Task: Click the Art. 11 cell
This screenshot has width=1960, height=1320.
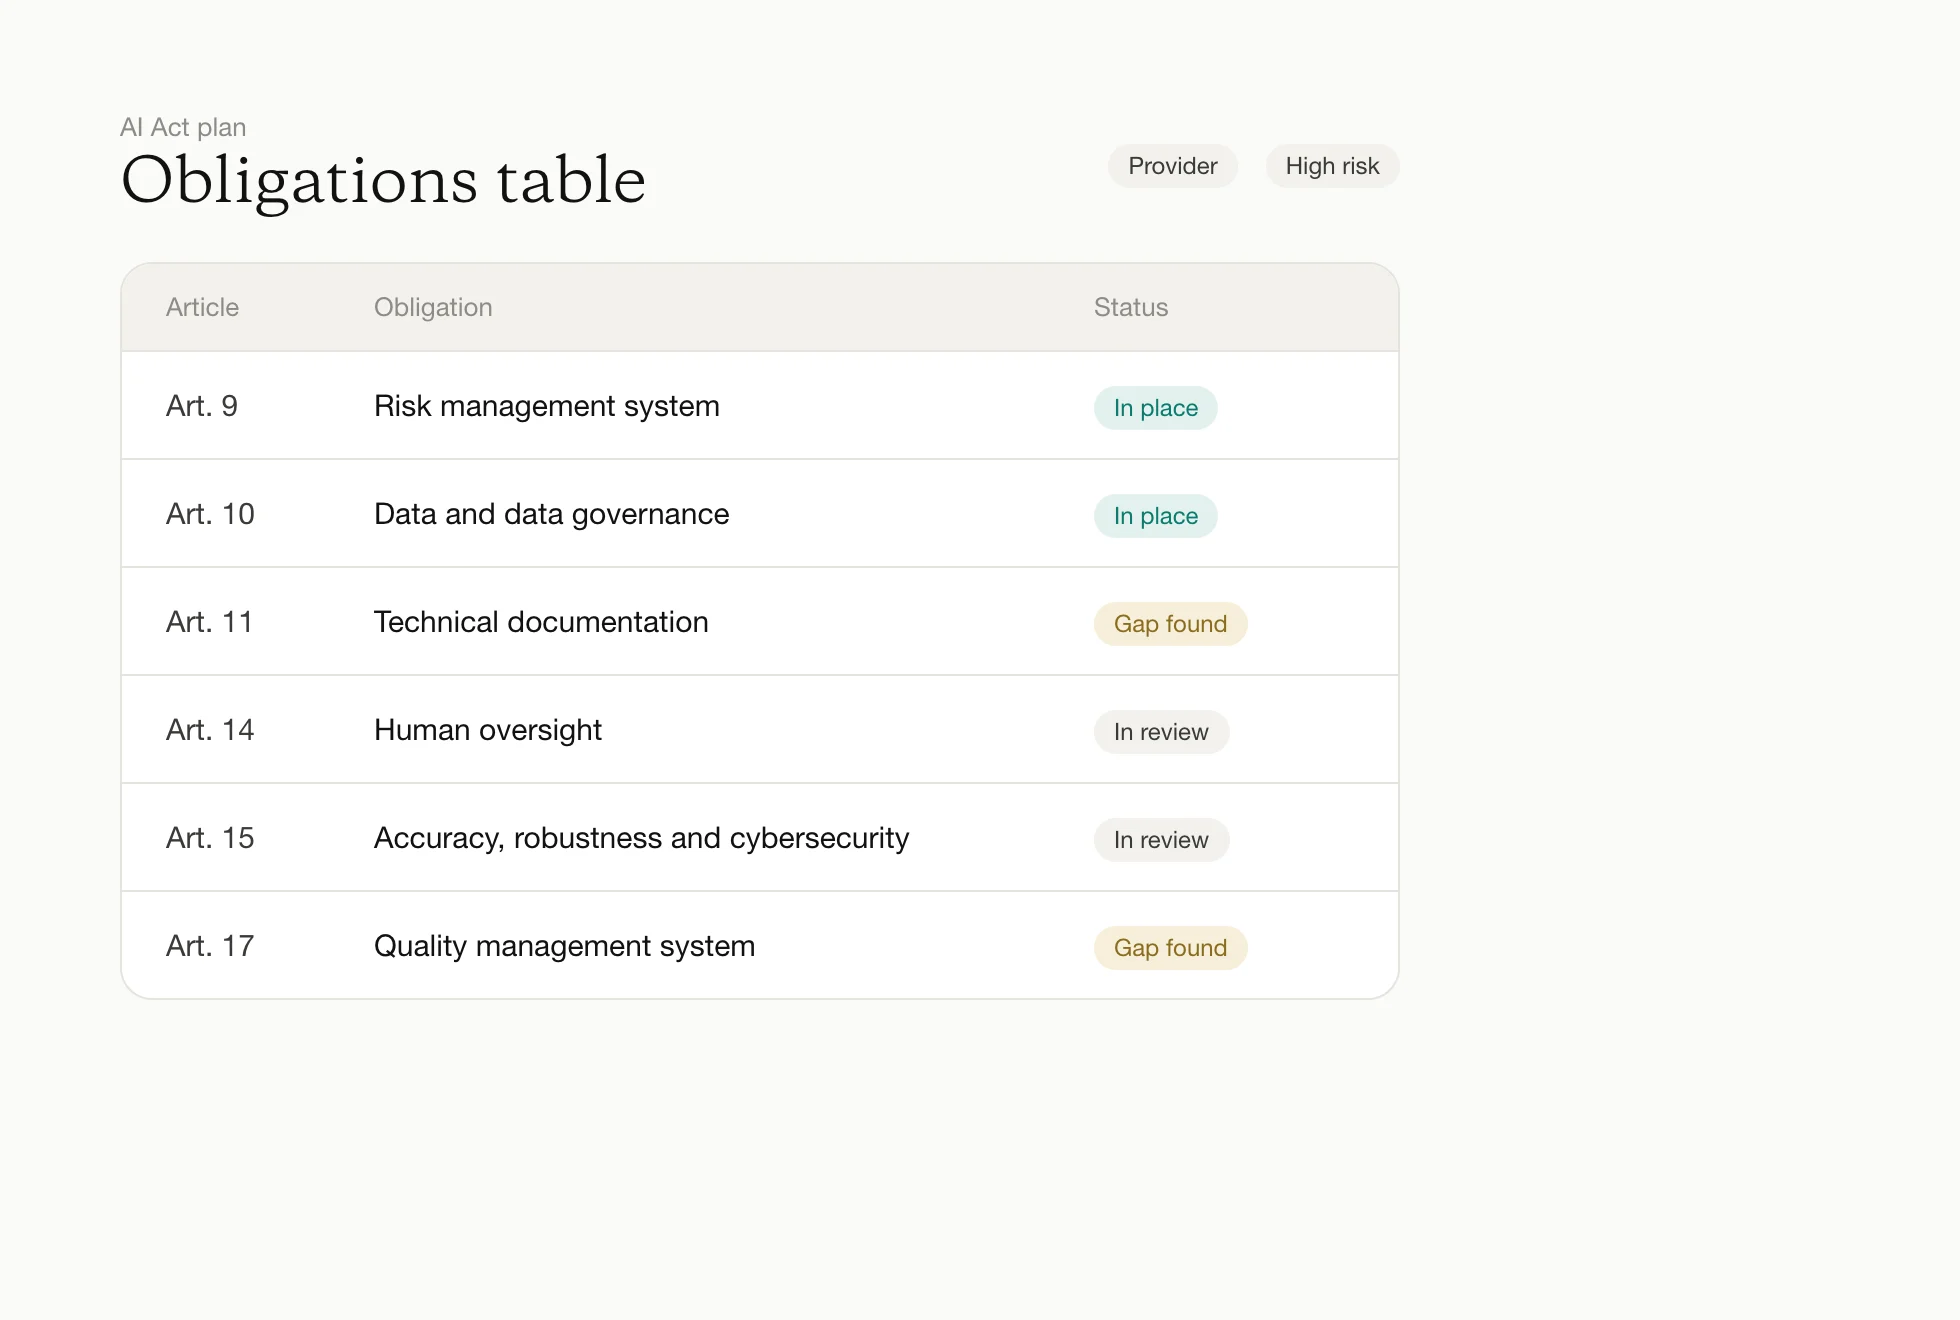Action: [209, 622]
